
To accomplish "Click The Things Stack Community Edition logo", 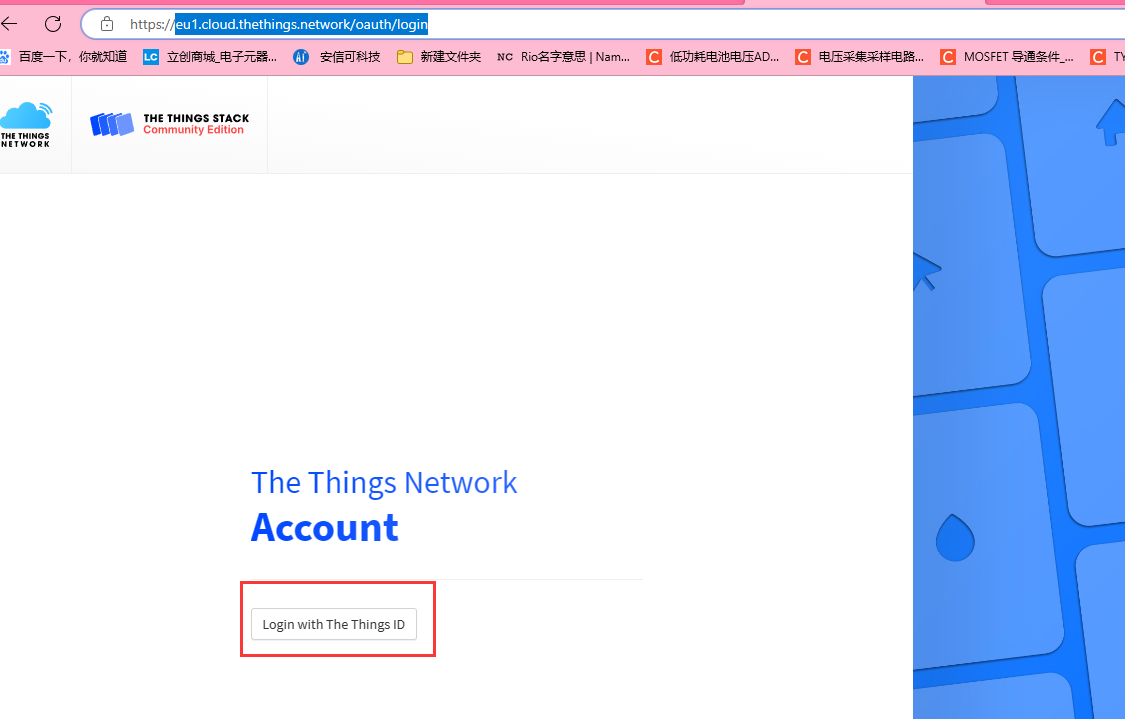I will (x=169, y=124).
